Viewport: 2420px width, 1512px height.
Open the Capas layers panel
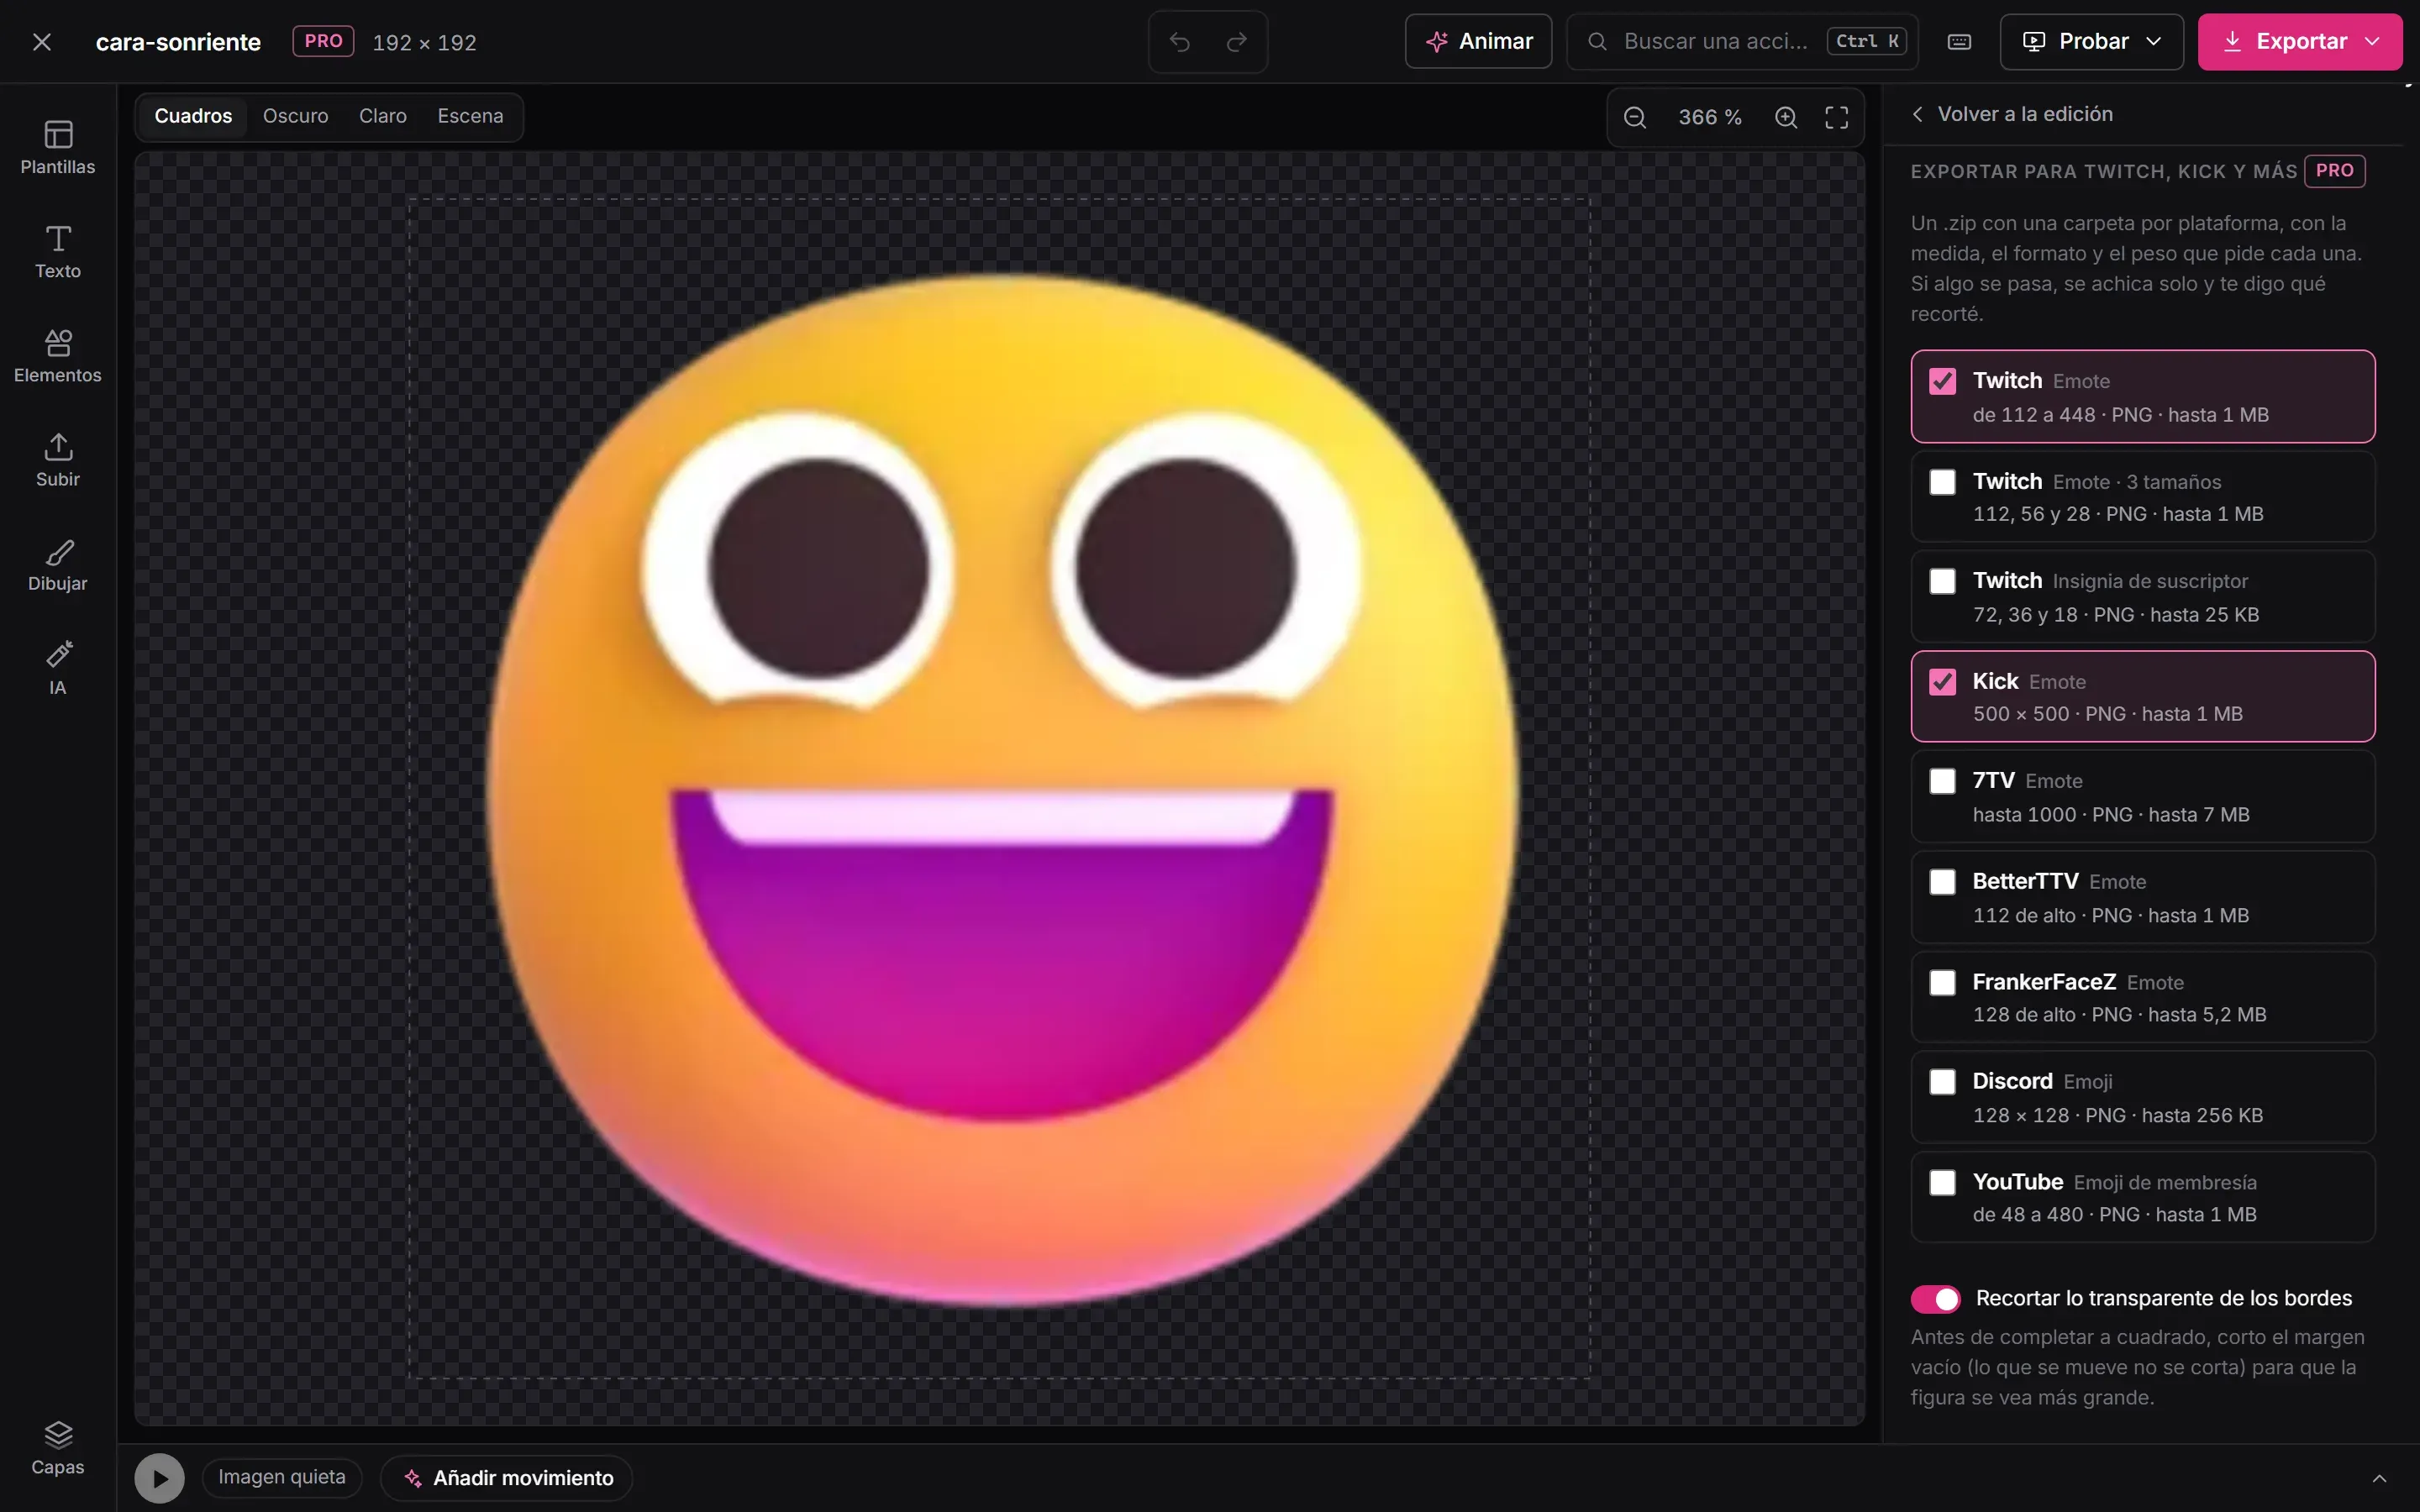pos(58,1448)
